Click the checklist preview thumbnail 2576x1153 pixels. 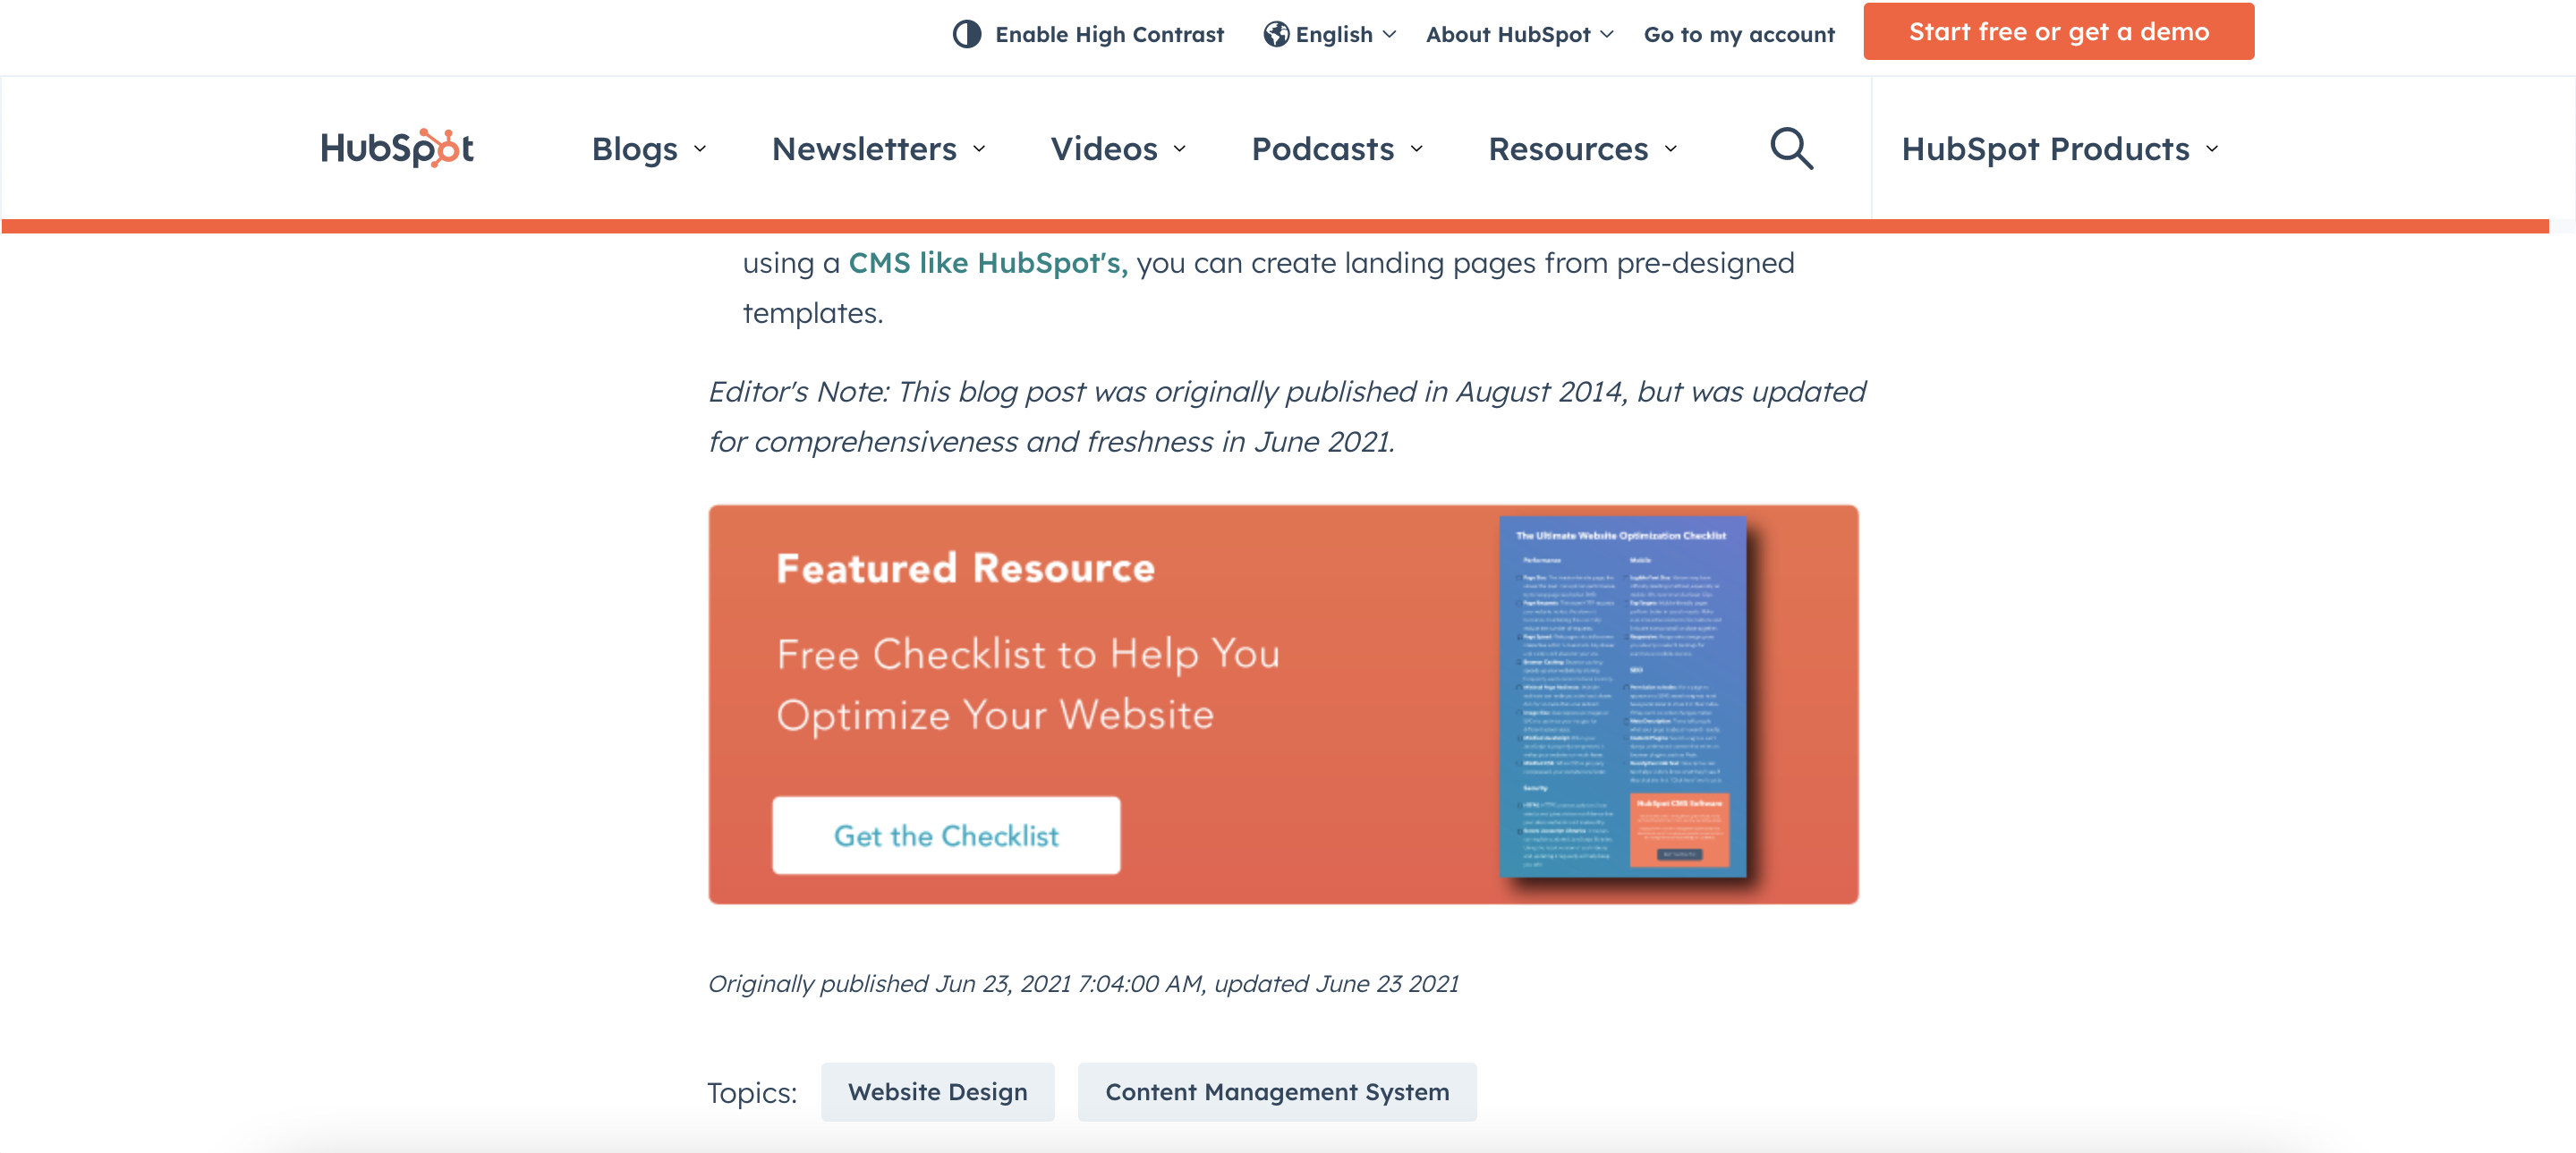pyautogui.click(x=1622, y=697)
